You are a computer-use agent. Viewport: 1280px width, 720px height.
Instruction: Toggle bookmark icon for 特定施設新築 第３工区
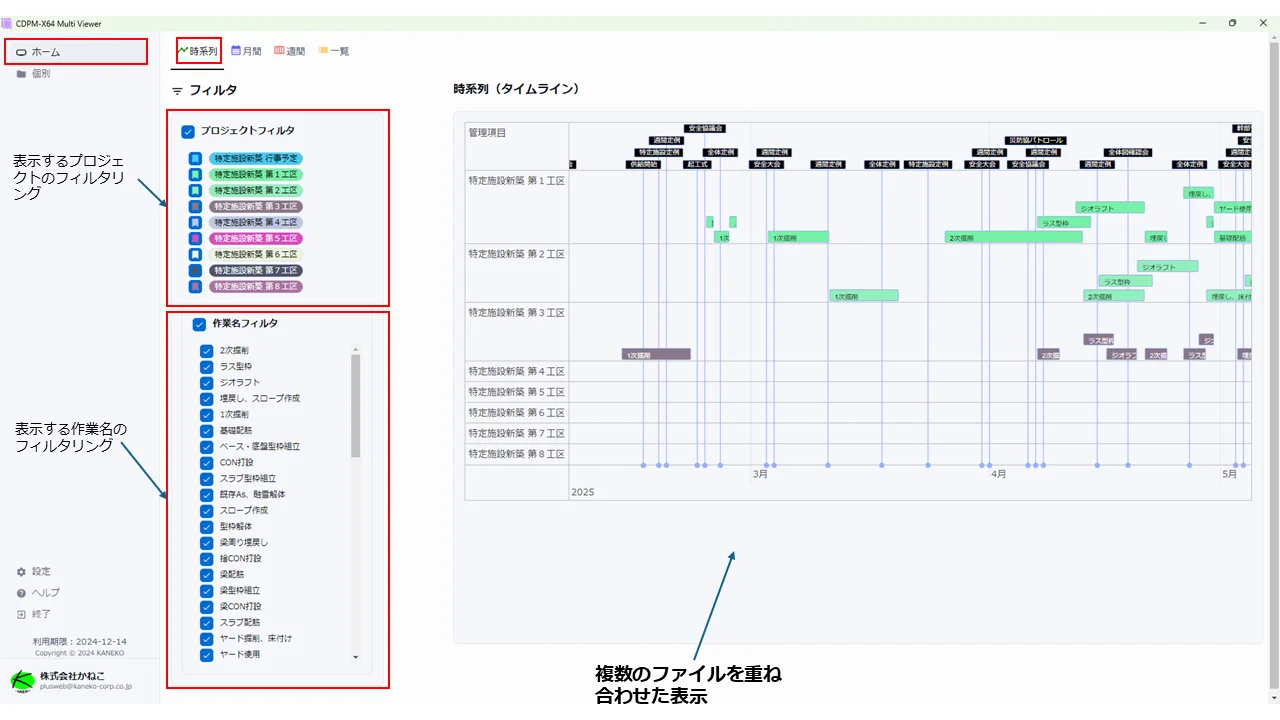[196, 206]
